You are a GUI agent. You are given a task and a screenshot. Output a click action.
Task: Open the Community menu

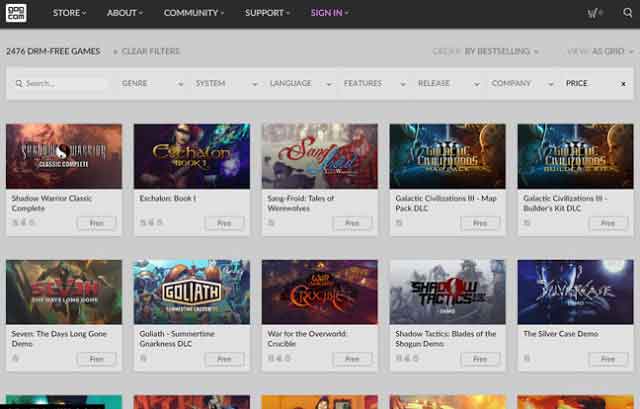coord(194,13)
